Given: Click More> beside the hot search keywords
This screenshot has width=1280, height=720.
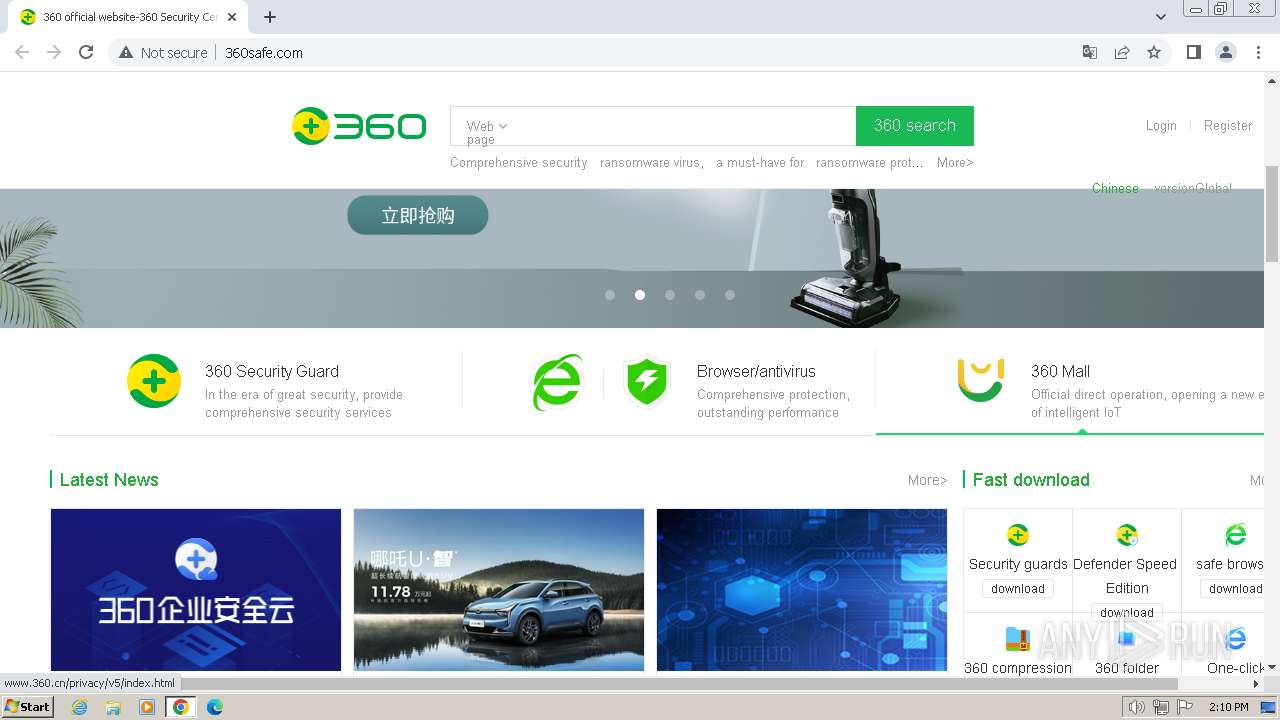Looking at the screenshot, I should click(x=955, y=162).
